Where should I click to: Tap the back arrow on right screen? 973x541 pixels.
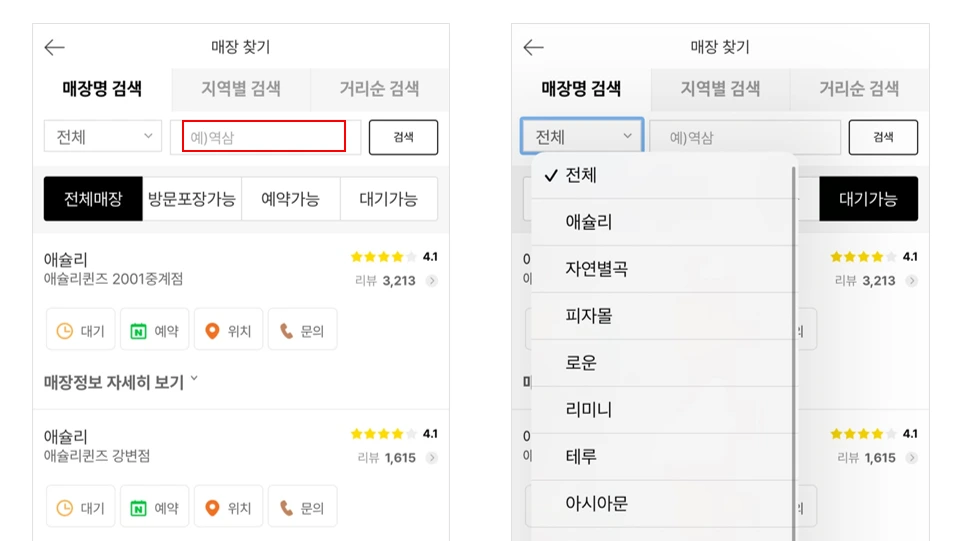[534, 47]
